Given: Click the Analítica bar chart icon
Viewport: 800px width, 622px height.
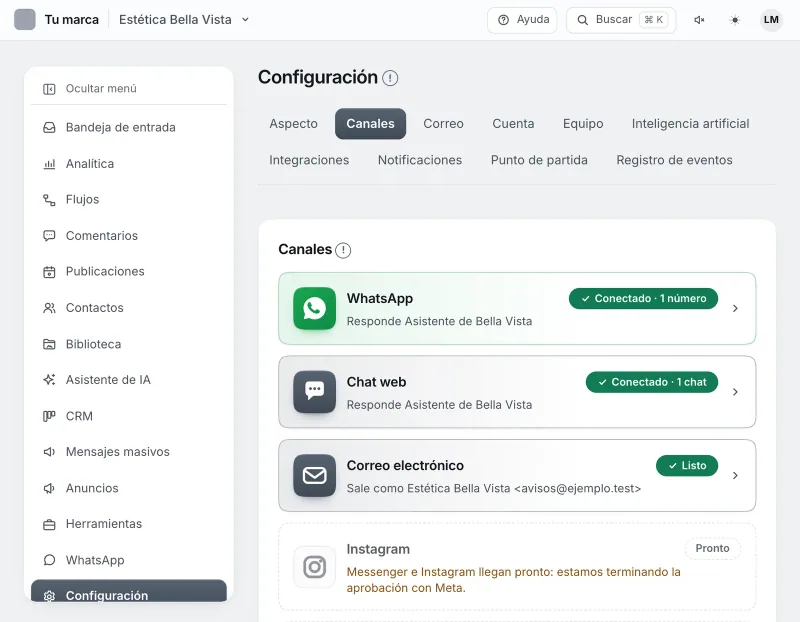Looking at the screenshot, I should pyautogui.click(x=49, y=164).
